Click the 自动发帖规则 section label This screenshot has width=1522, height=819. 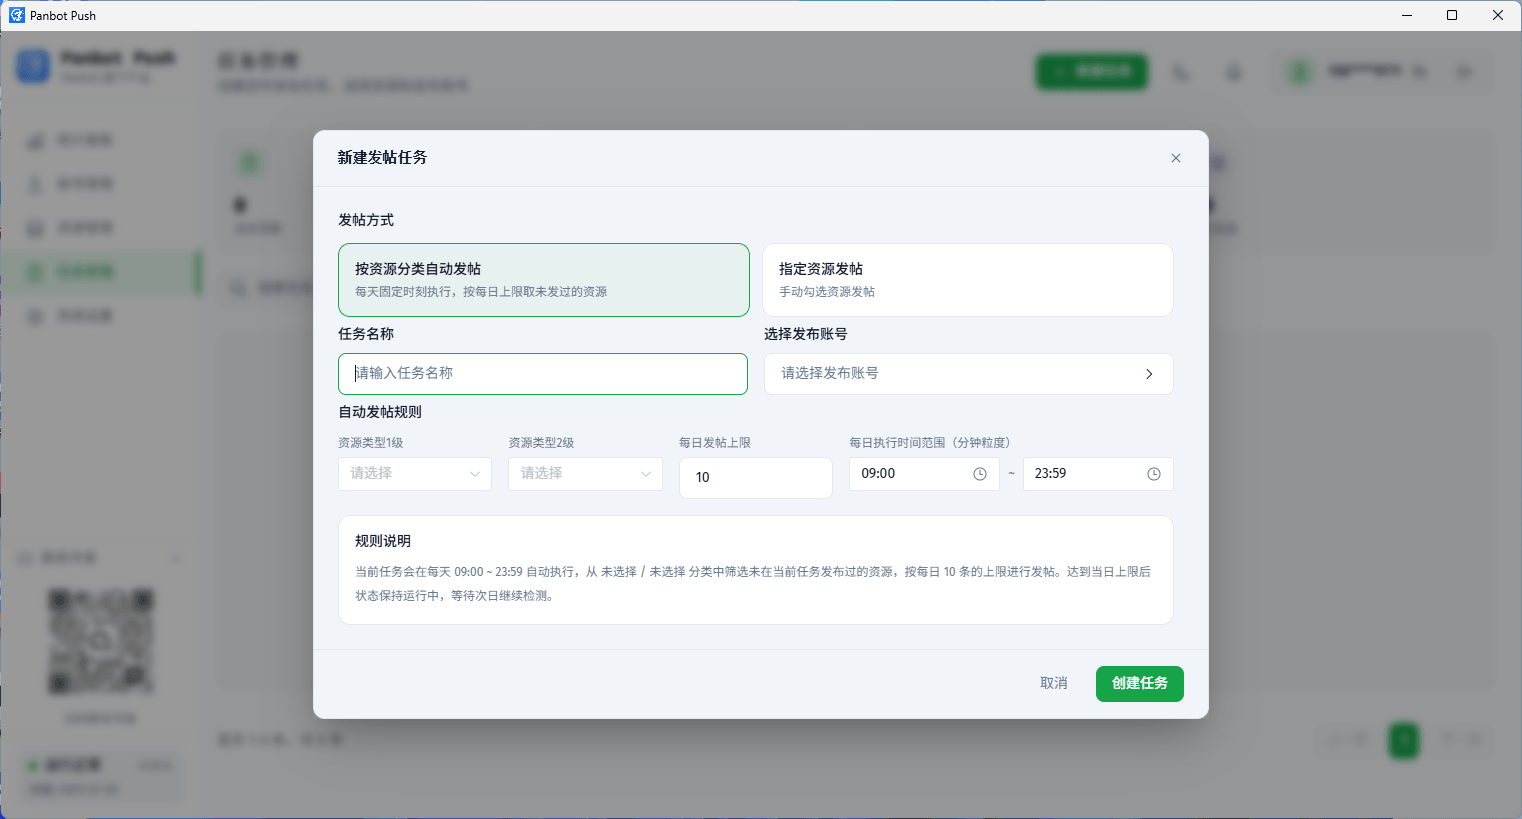[x=380, y=412]
